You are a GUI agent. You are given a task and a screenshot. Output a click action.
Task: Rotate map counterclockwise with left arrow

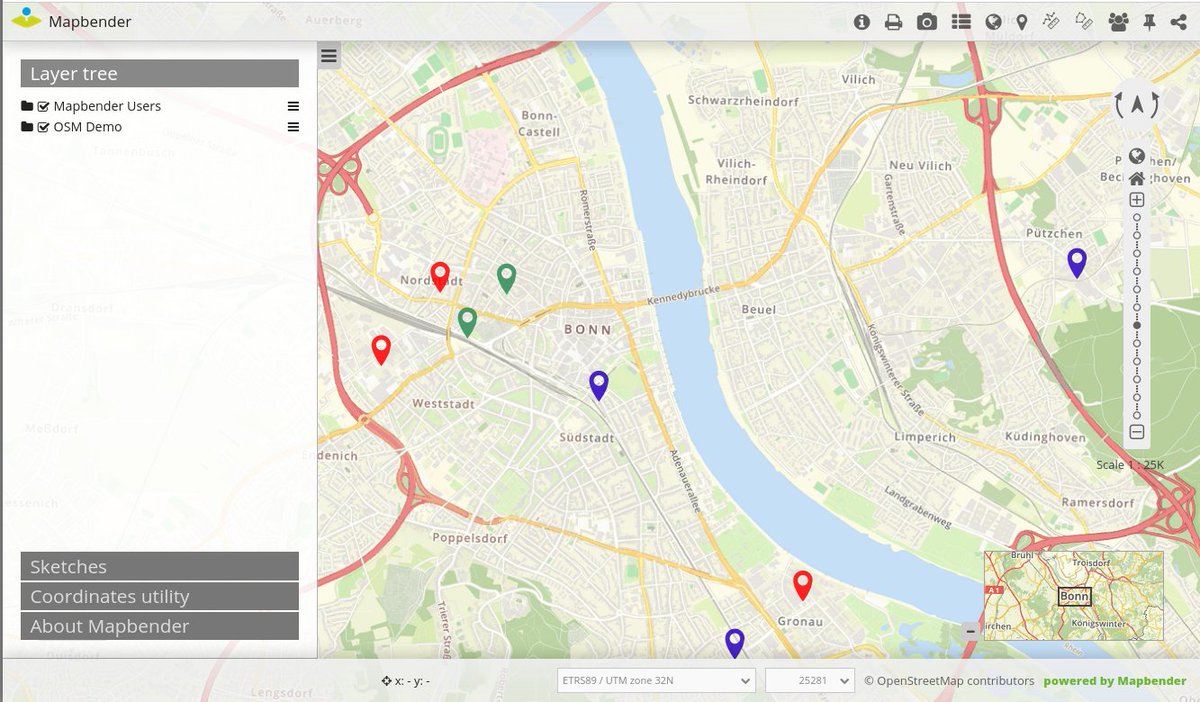[x=1121, y=104]
